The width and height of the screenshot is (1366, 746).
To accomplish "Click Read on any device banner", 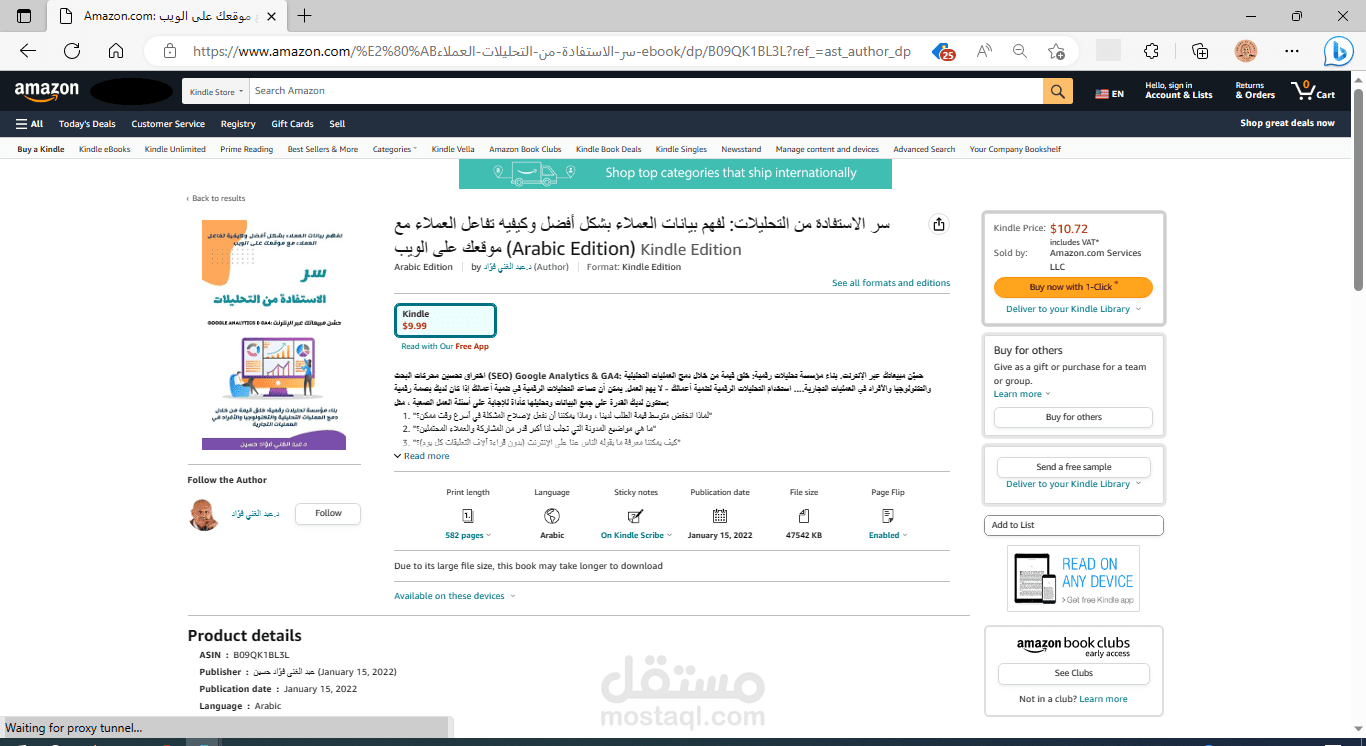I will click(x=1073, y=579).
